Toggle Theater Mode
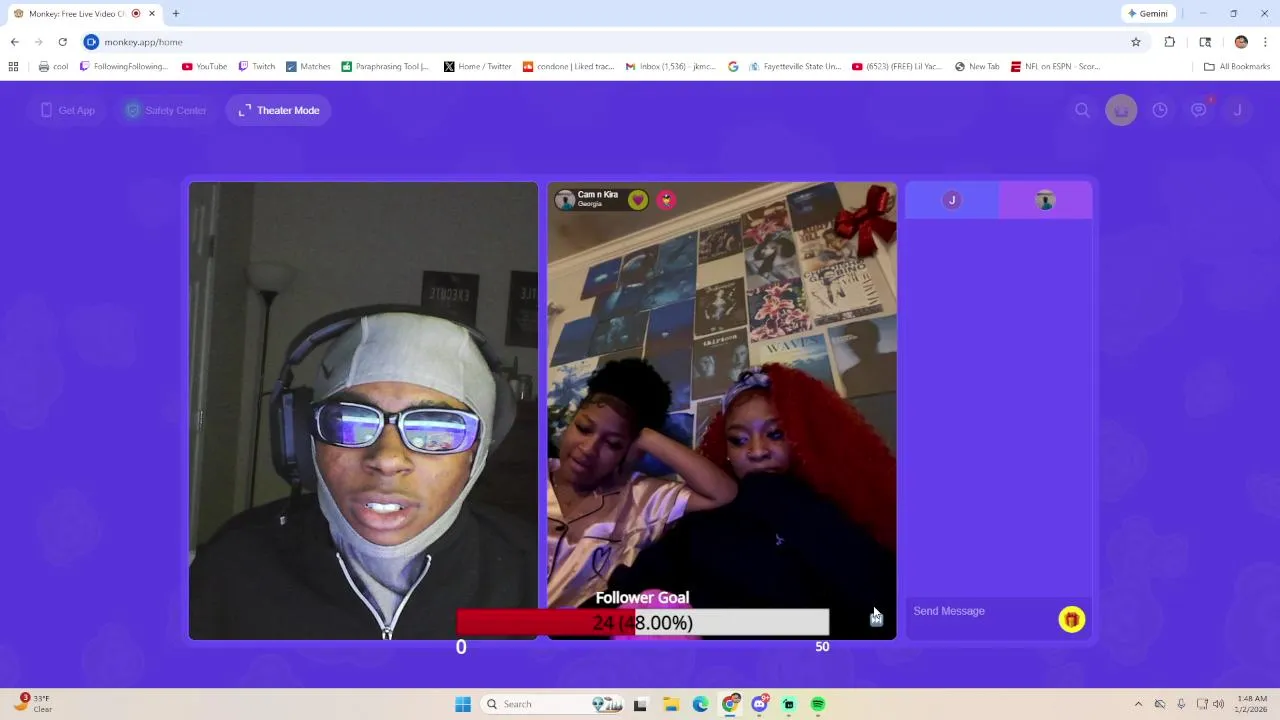Image resolution: width=1280 pixels, height=720 pixels. (x=279, y=110)
